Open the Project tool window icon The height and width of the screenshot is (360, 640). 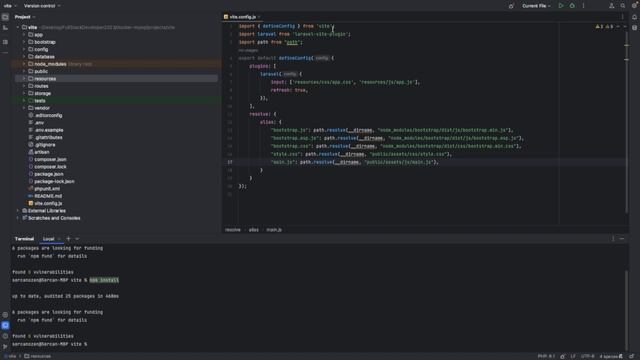[5, 17]
